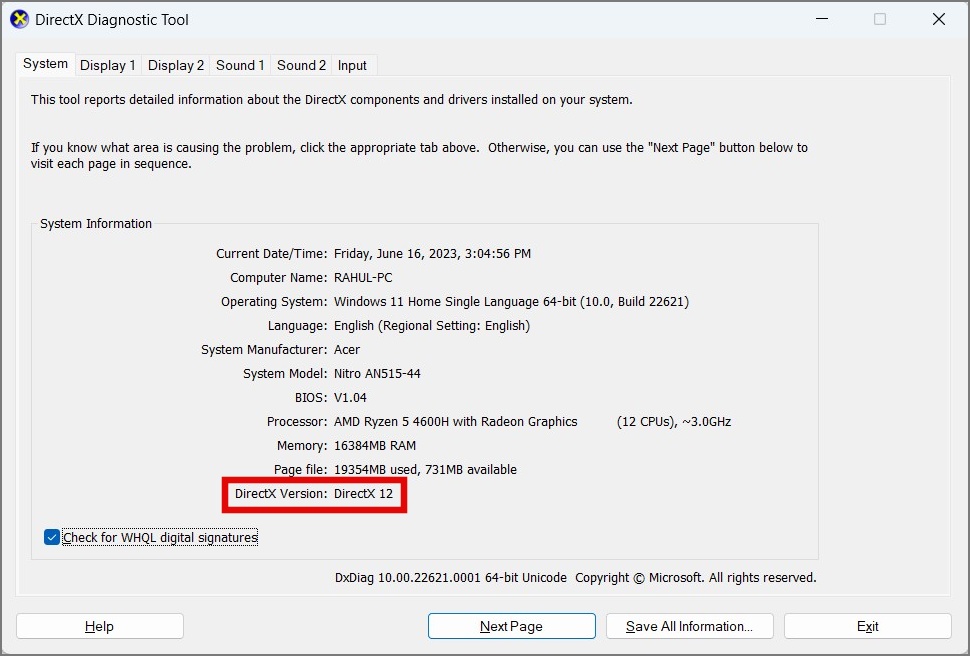Click the DxDiag 10.00.22621.0001 version text
Screen dimensions: 970x656
click(451, 578)
